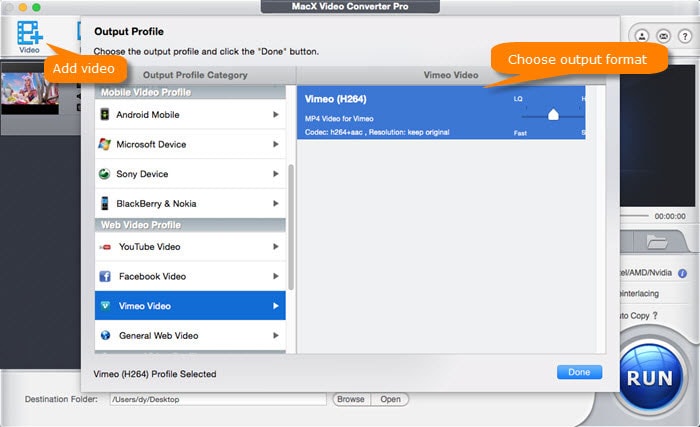This screenshot has height=427, width=700.
Task: Click the Vimeo Video column header
Action: tap(451, 75)
